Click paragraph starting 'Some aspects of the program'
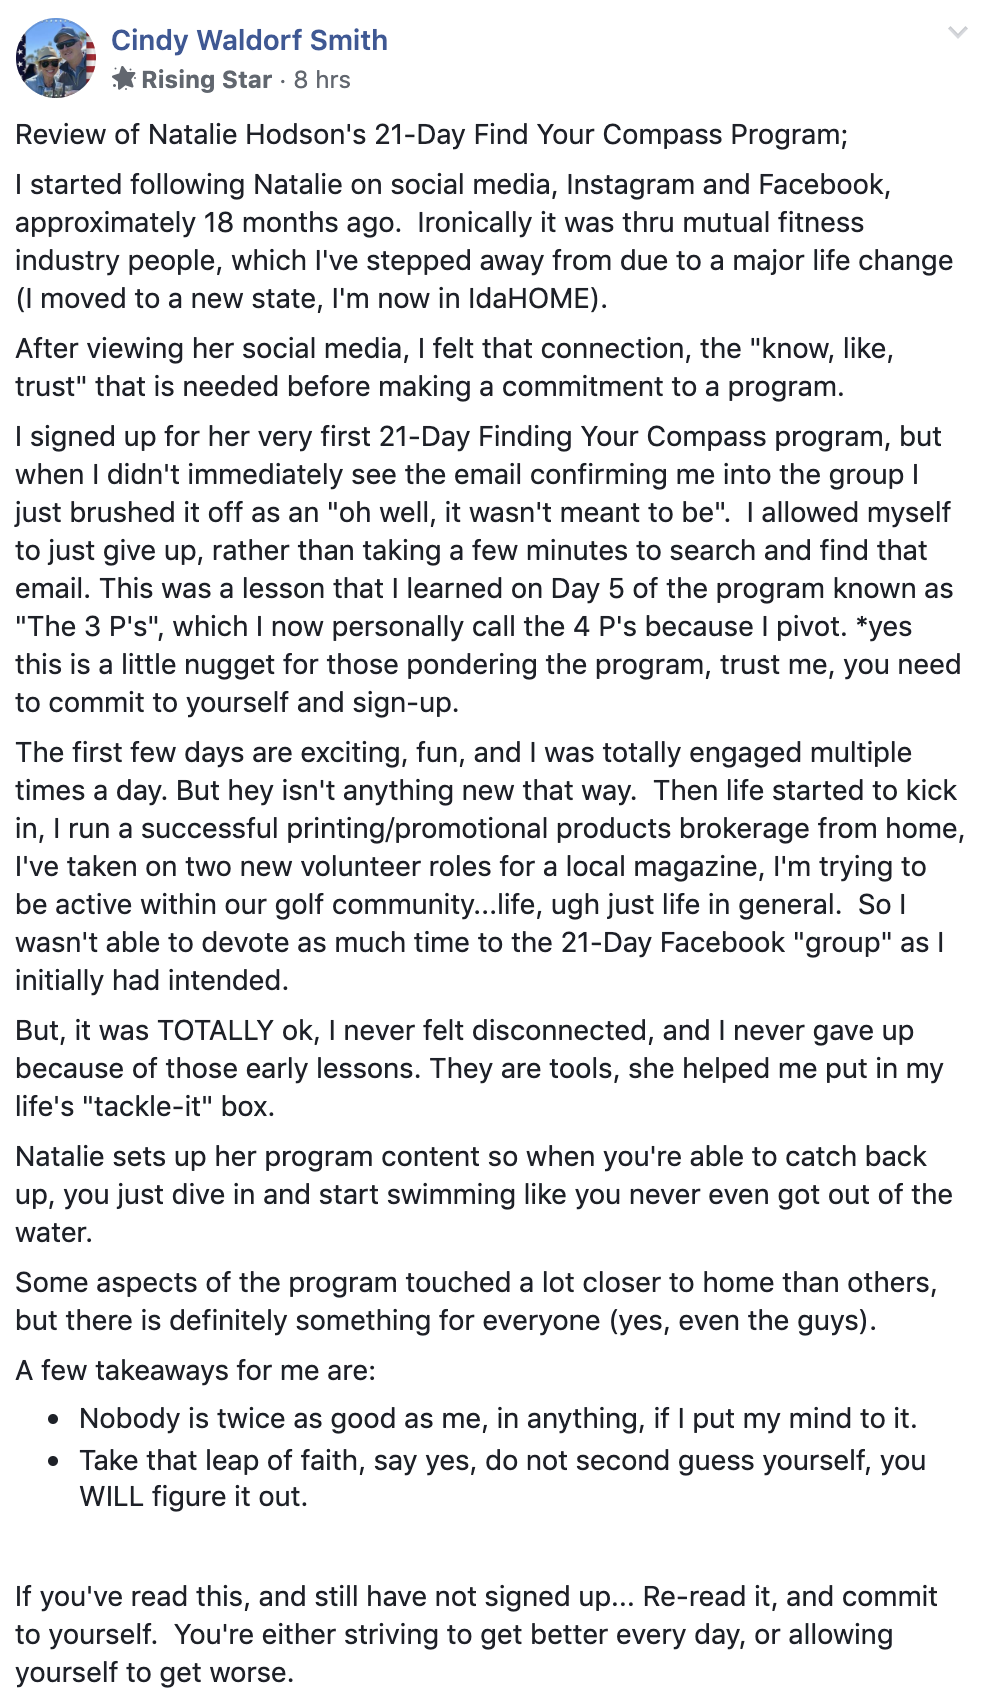The image size is (988, 1700). (x=476, y=1301)
